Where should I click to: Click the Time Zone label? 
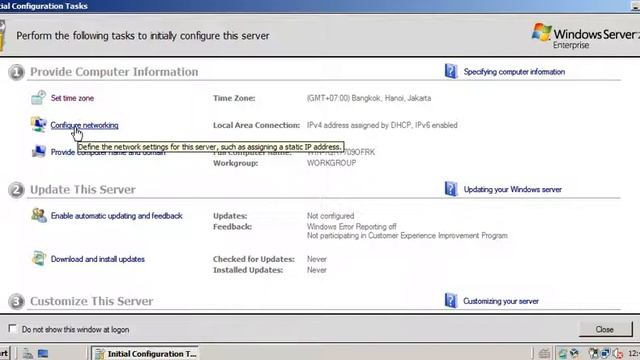pos(234,98)
